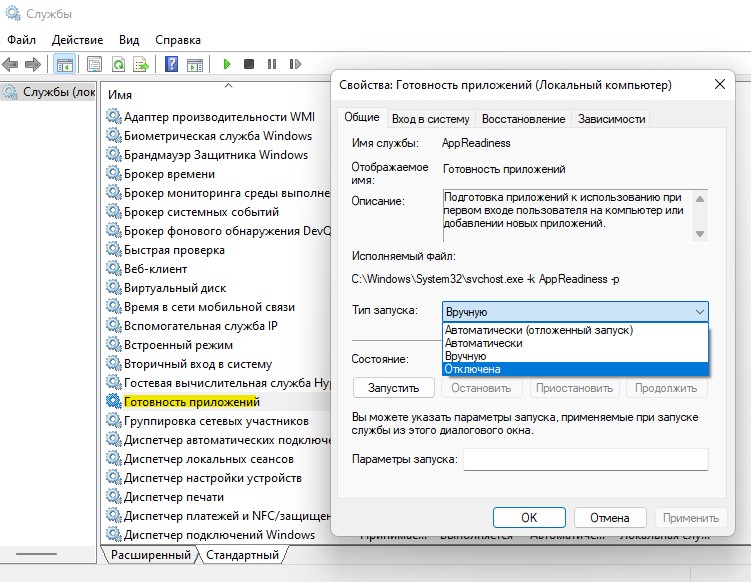
Task: Choose Автоматически (отложенный запуск) option
Action: 575,330
